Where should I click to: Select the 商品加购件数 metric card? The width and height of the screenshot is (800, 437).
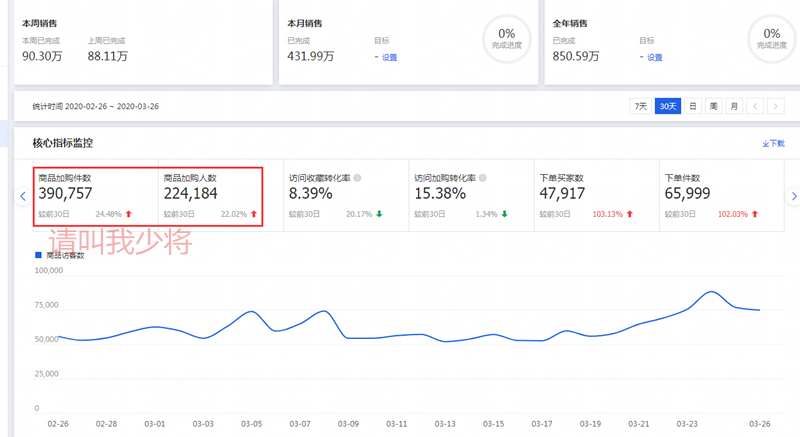96,195
